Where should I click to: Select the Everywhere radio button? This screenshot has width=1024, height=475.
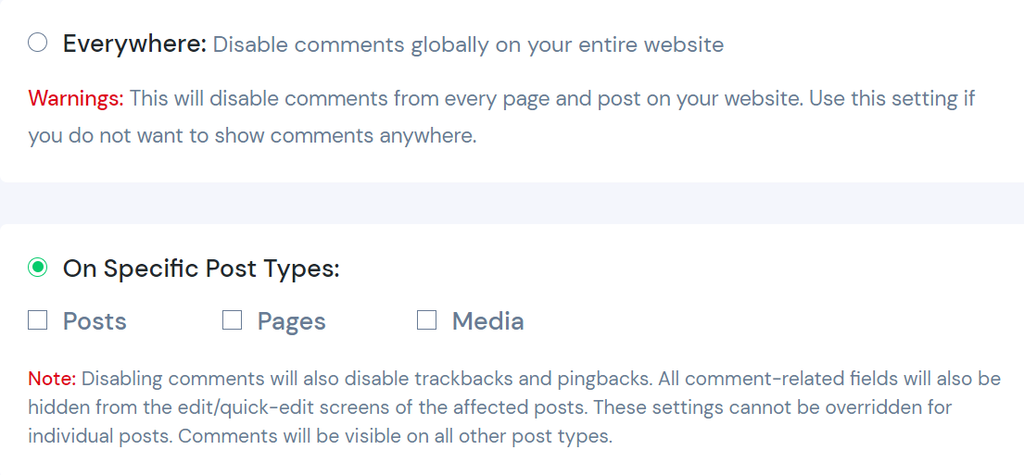coord(38,43)
